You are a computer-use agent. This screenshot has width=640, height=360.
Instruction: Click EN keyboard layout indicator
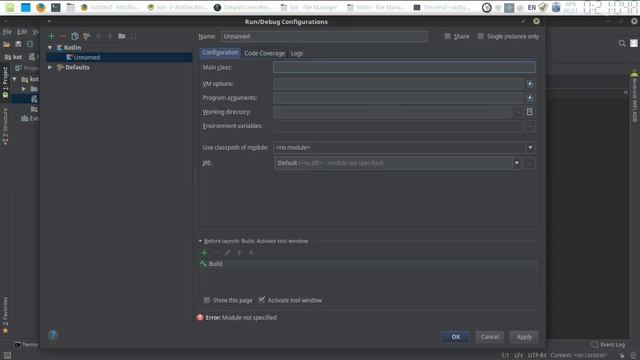[x=531, y=7]
